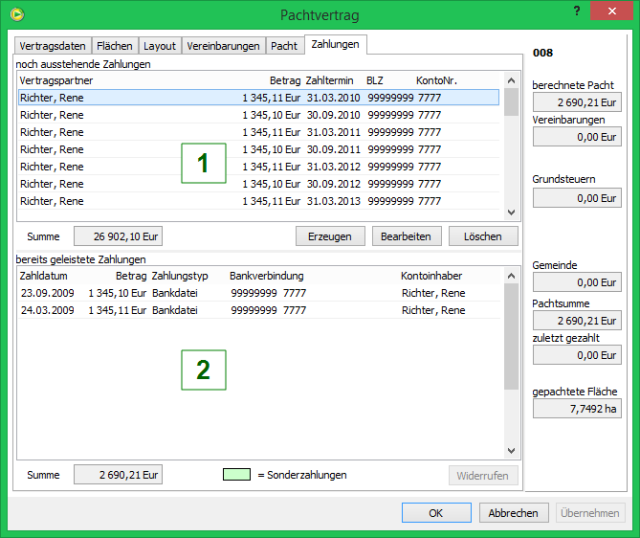Click the green Sonderzahlungen color swatch
This screenshot has width=640, height=538.
[x=237, y=474]
